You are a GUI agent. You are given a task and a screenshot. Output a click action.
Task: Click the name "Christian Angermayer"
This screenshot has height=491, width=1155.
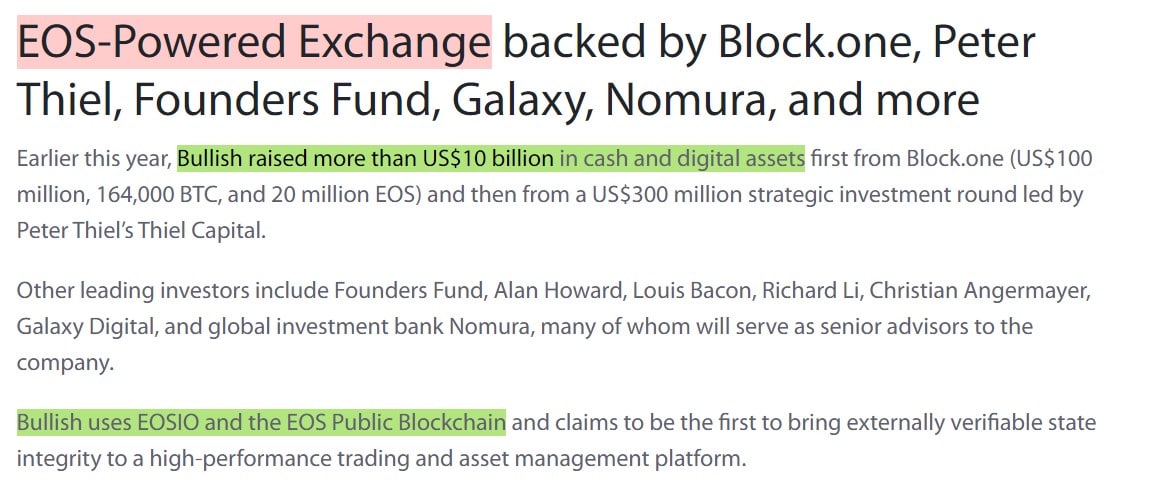point(979,291)
